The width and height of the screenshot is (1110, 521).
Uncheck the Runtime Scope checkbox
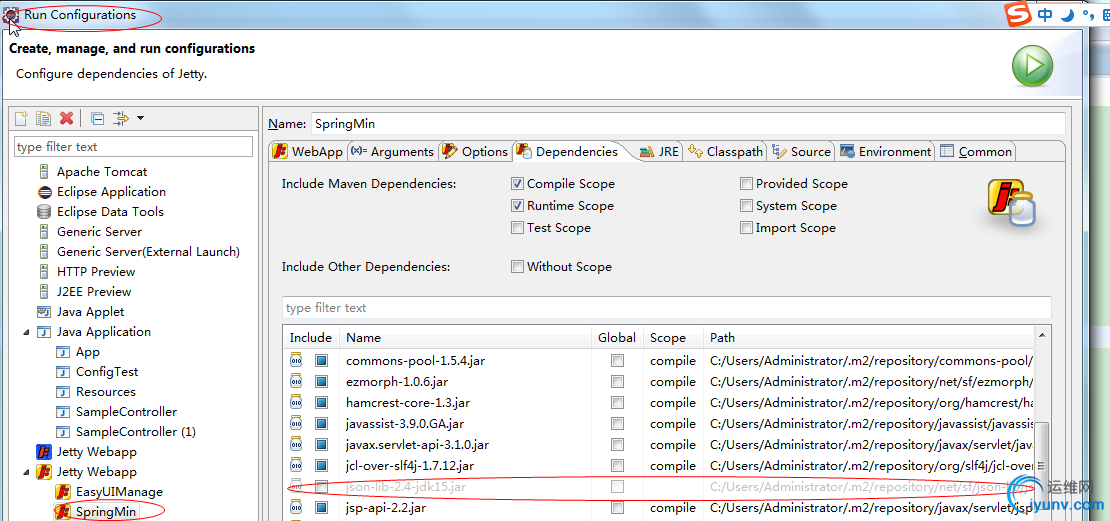[517, 206]
